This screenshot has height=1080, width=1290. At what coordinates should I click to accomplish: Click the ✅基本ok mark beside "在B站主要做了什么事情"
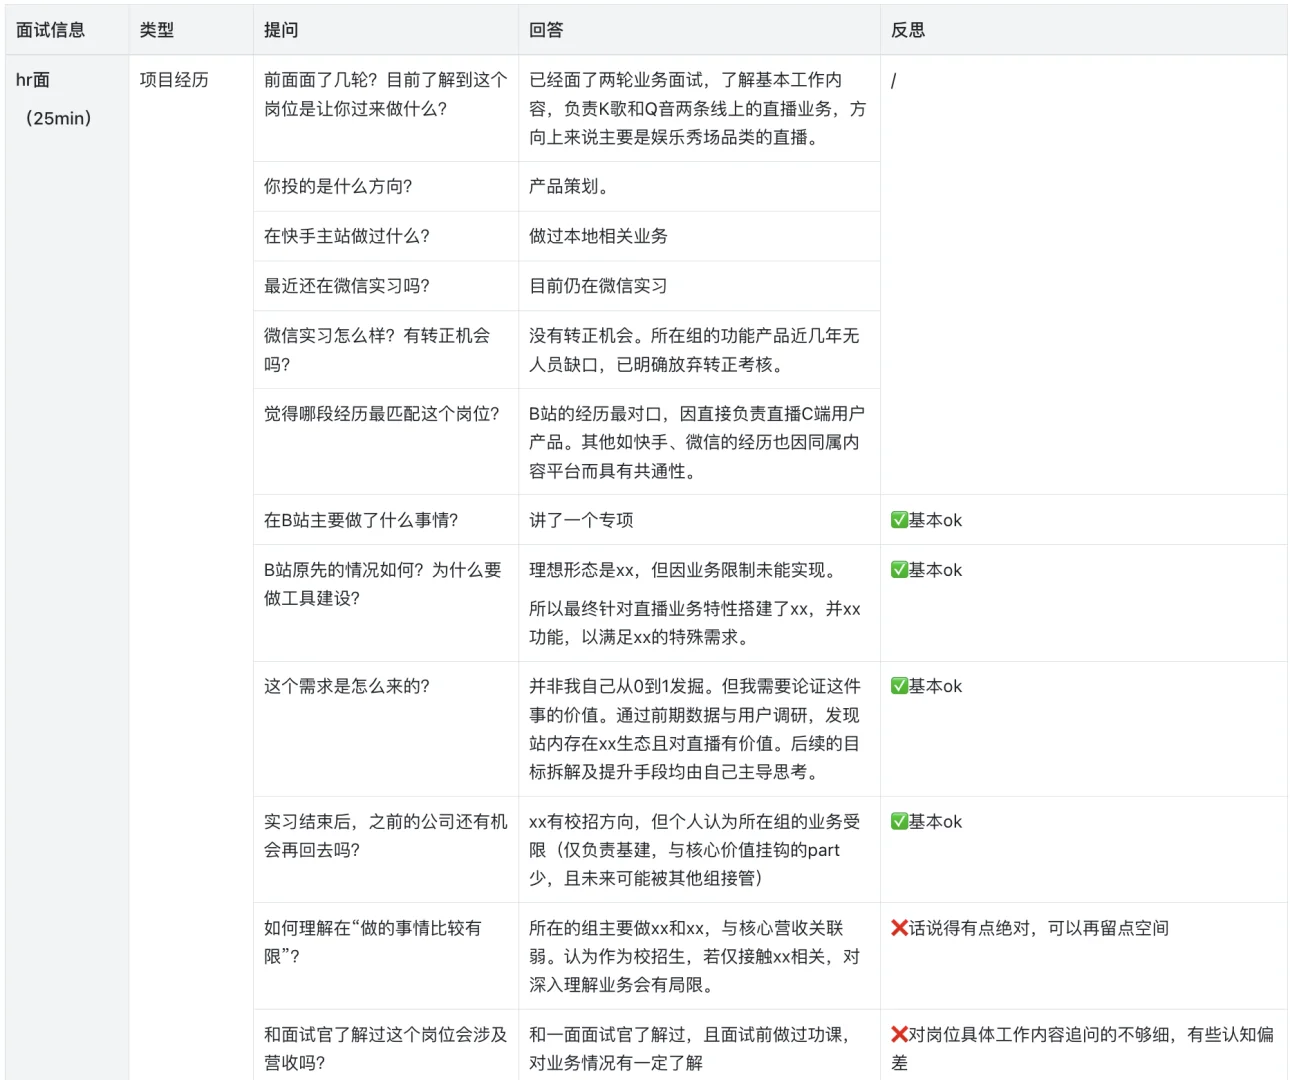point(897,519)
